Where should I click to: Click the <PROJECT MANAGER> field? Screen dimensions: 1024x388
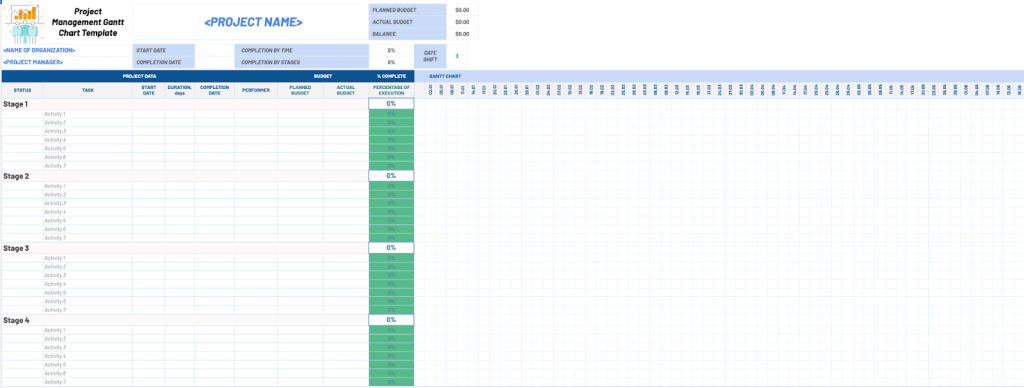33,63
